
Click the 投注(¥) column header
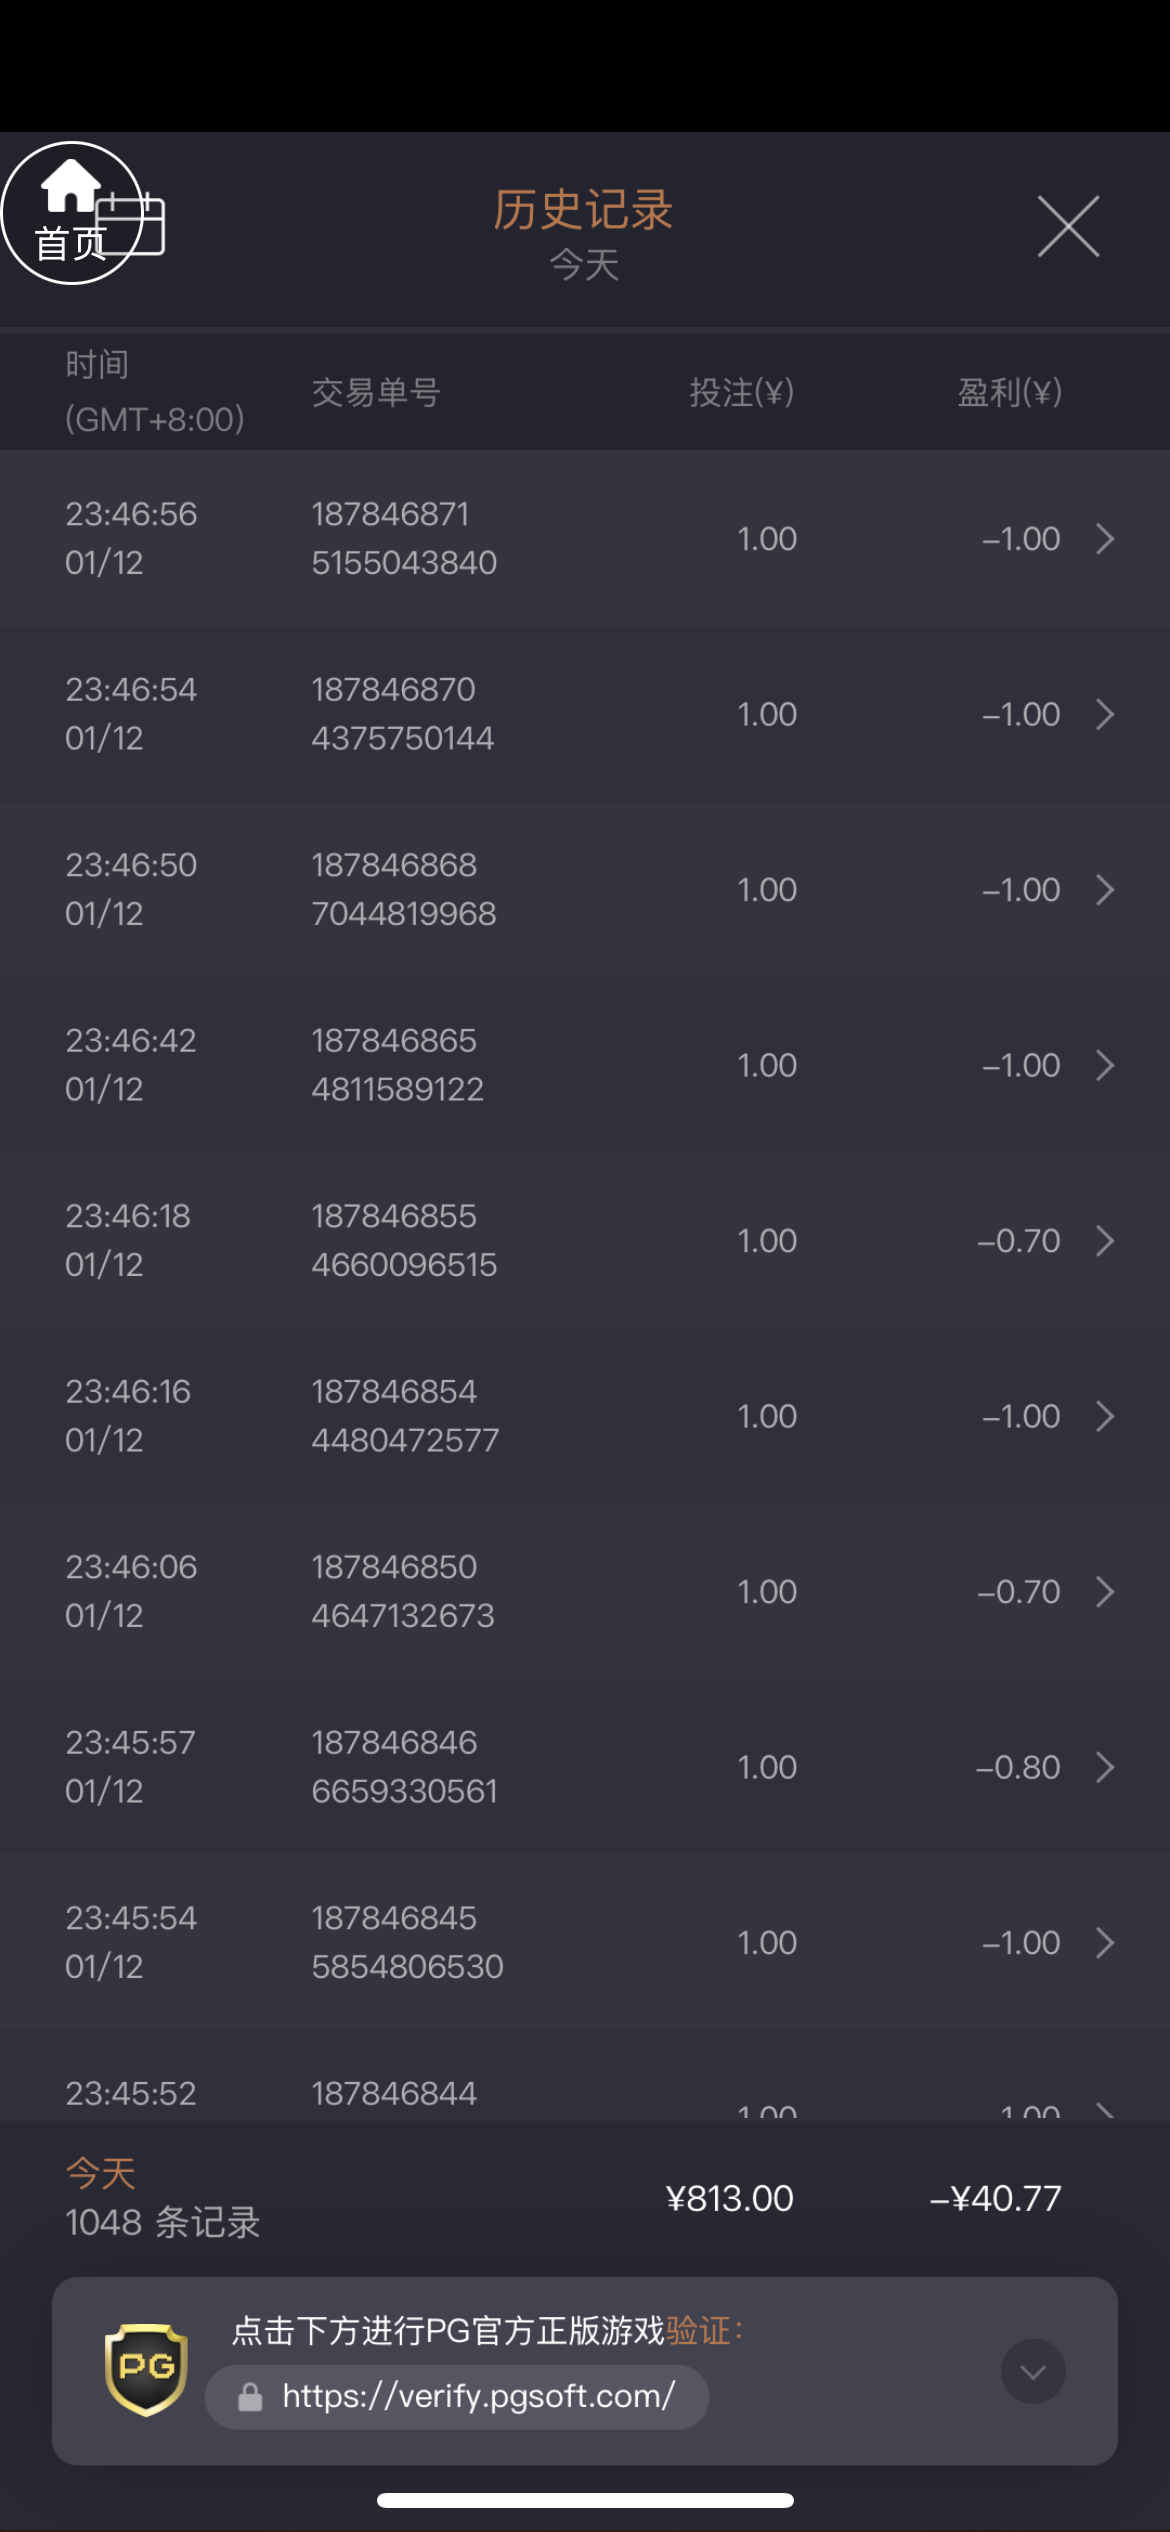pyautogui.click(x=741, y=392)
